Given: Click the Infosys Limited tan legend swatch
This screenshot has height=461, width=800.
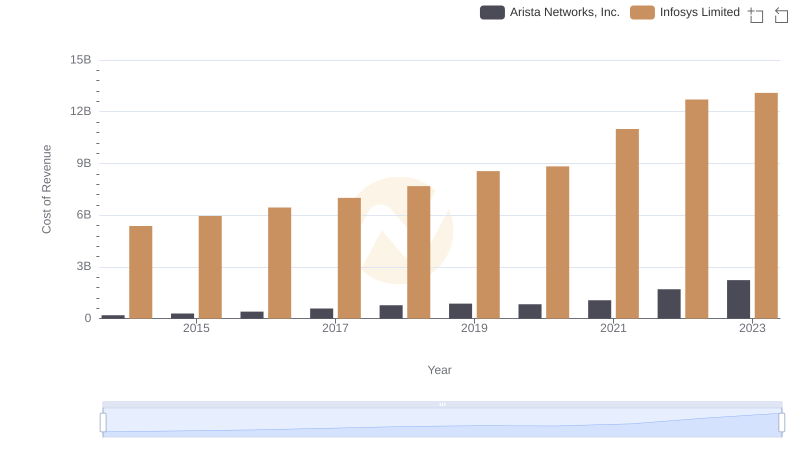Looking at the screenshot, I should pos(642,12).
